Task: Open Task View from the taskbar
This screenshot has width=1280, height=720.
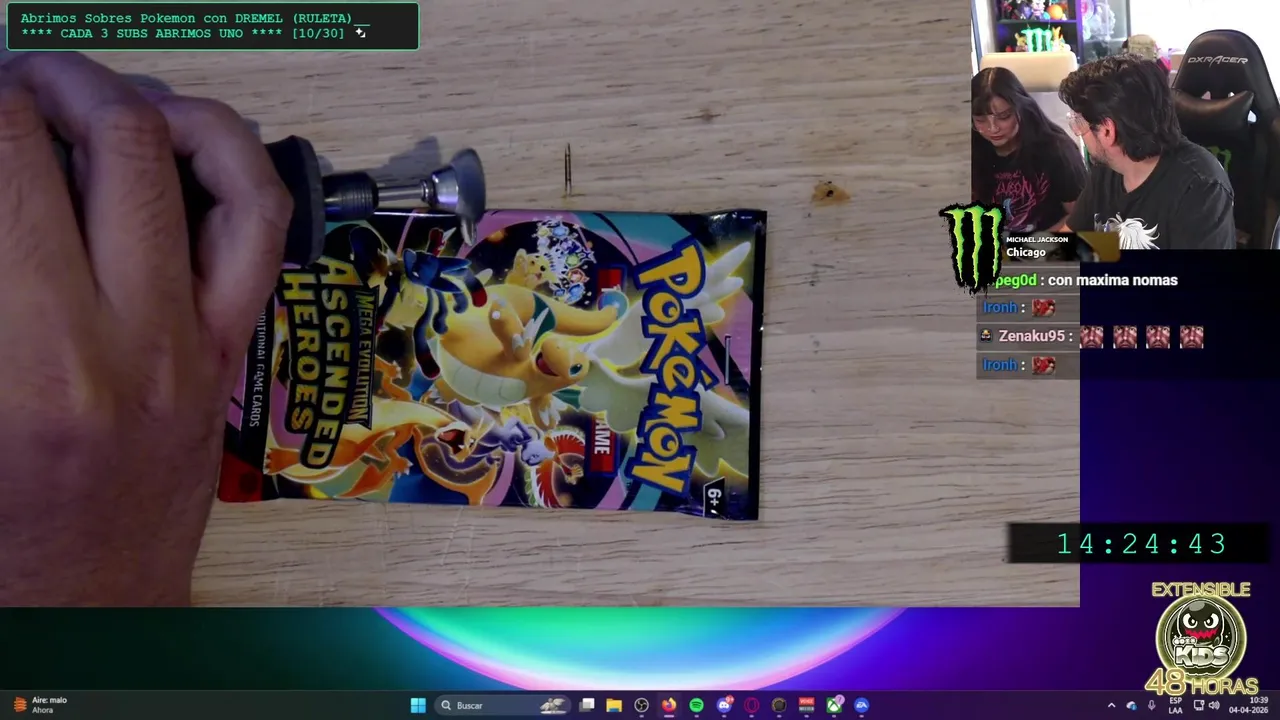Action: [587, 705]
